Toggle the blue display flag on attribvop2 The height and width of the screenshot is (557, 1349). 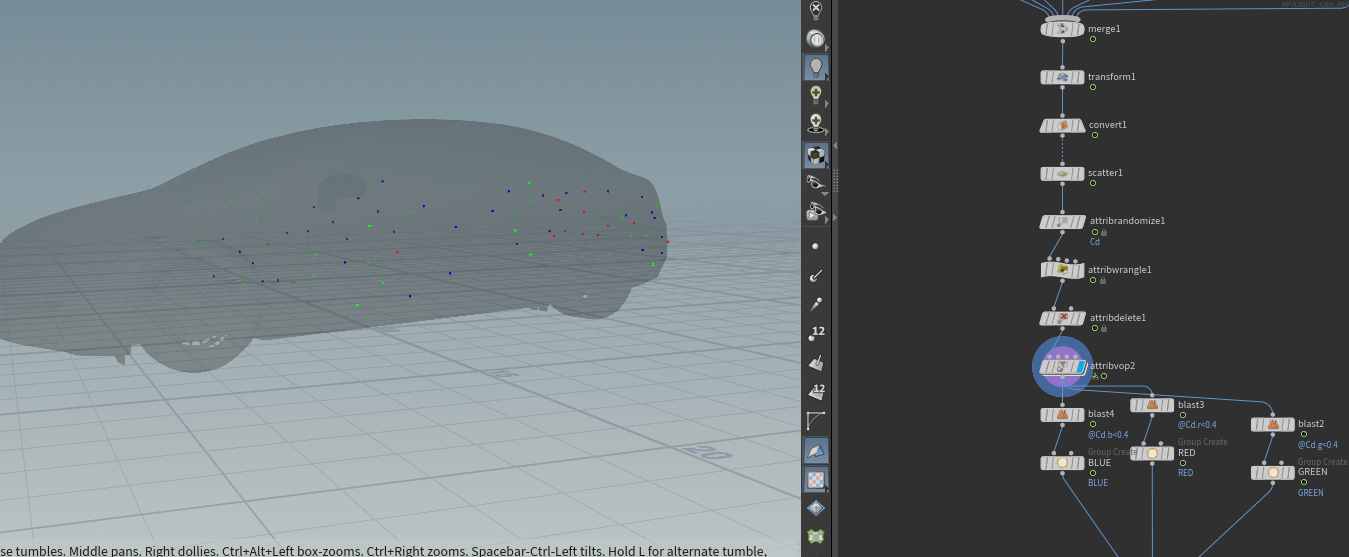tap(1080, 367)
